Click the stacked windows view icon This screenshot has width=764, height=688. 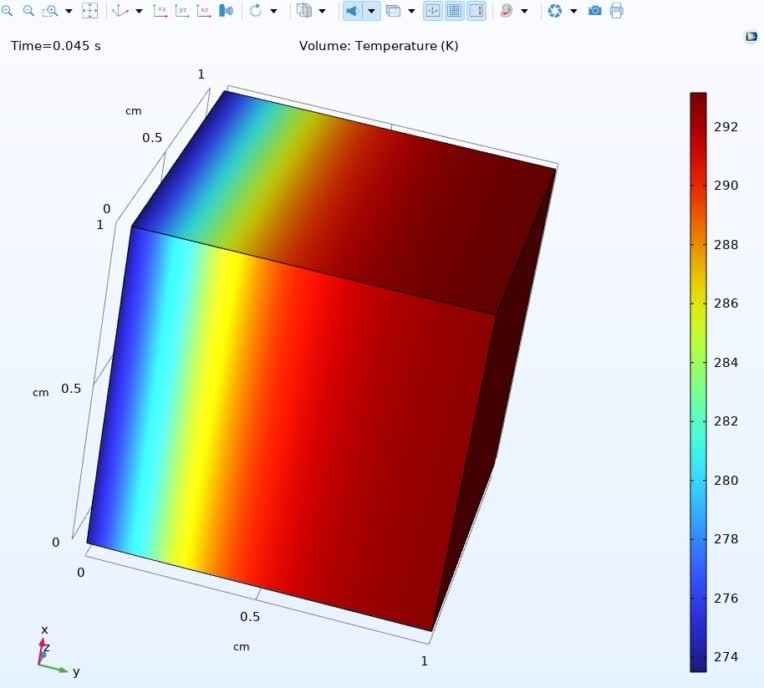click(393, 10)
